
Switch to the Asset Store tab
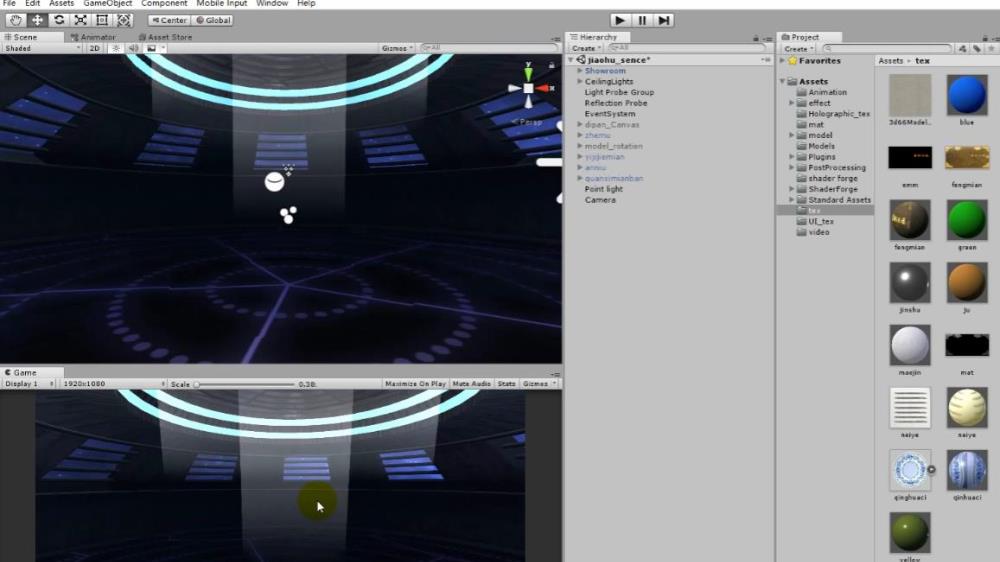click(x=168, y=37)
